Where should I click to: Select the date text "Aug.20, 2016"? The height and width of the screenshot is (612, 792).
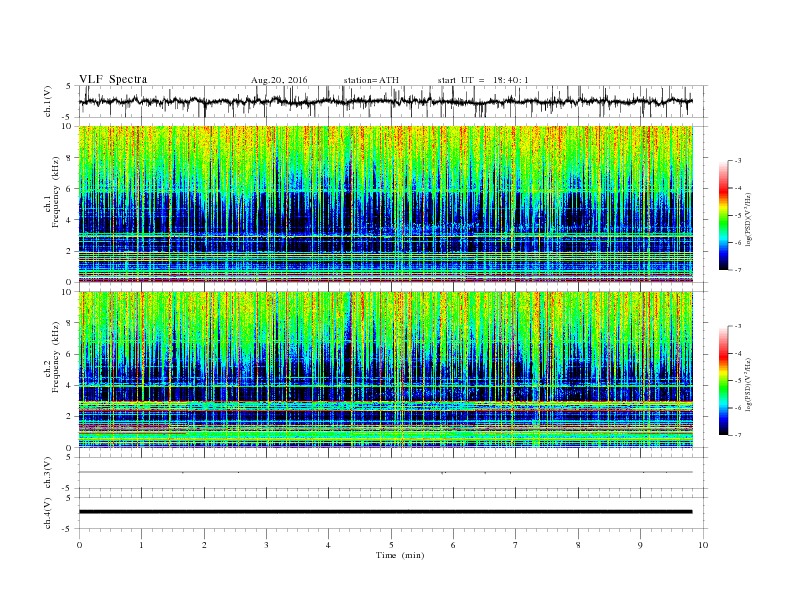click(279, 80)
